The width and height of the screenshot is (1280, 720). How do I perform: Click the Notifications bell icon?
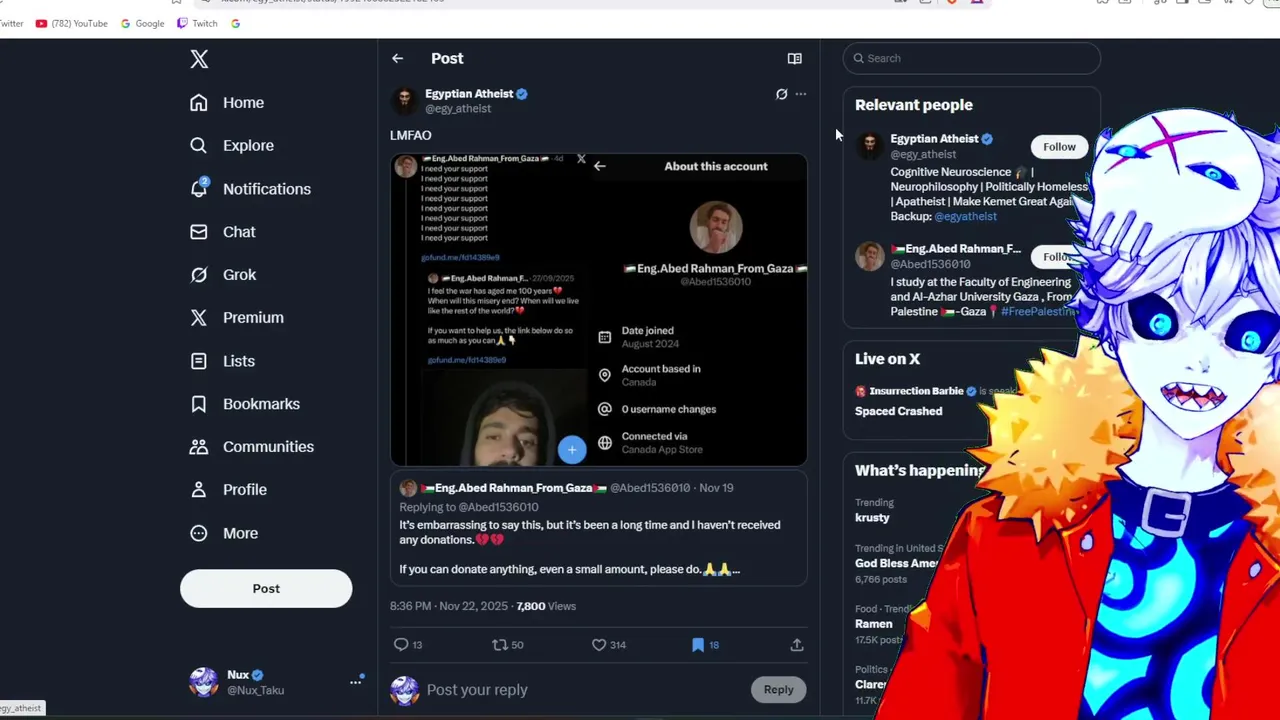tap(199, 188)
